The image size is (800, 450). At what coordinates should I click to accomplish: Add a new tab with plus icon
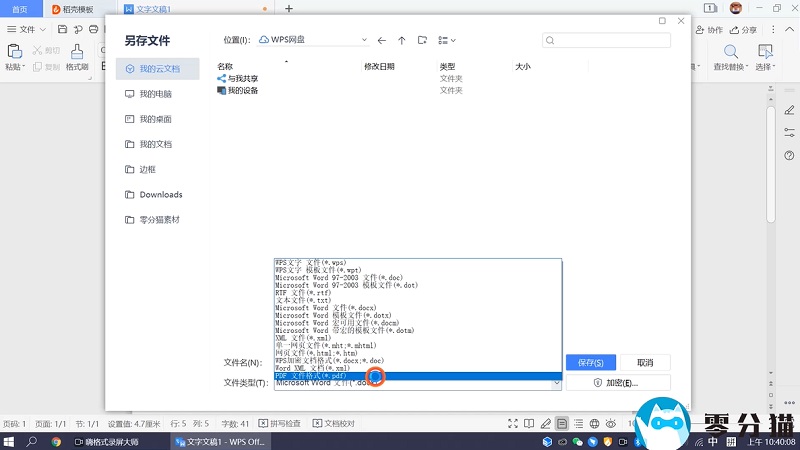(x=289, y=9)
